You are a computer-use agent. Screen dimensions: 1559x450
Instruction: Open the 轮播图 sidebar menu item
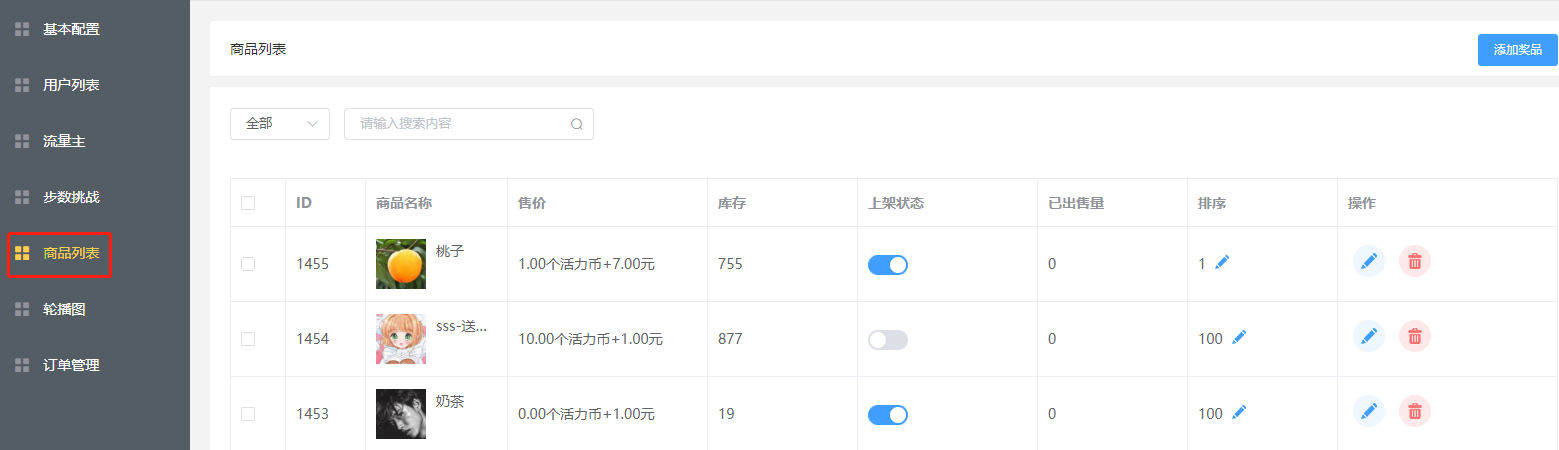(64, 309)
